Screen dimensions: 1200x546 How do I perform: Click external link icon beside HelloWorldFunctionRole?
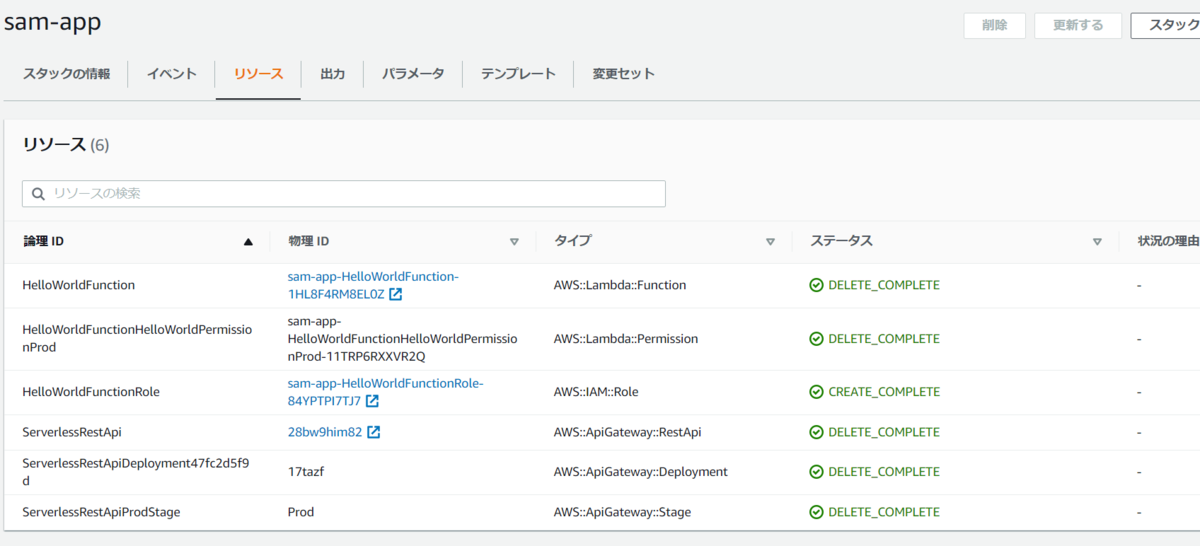(x=372, y=401)
